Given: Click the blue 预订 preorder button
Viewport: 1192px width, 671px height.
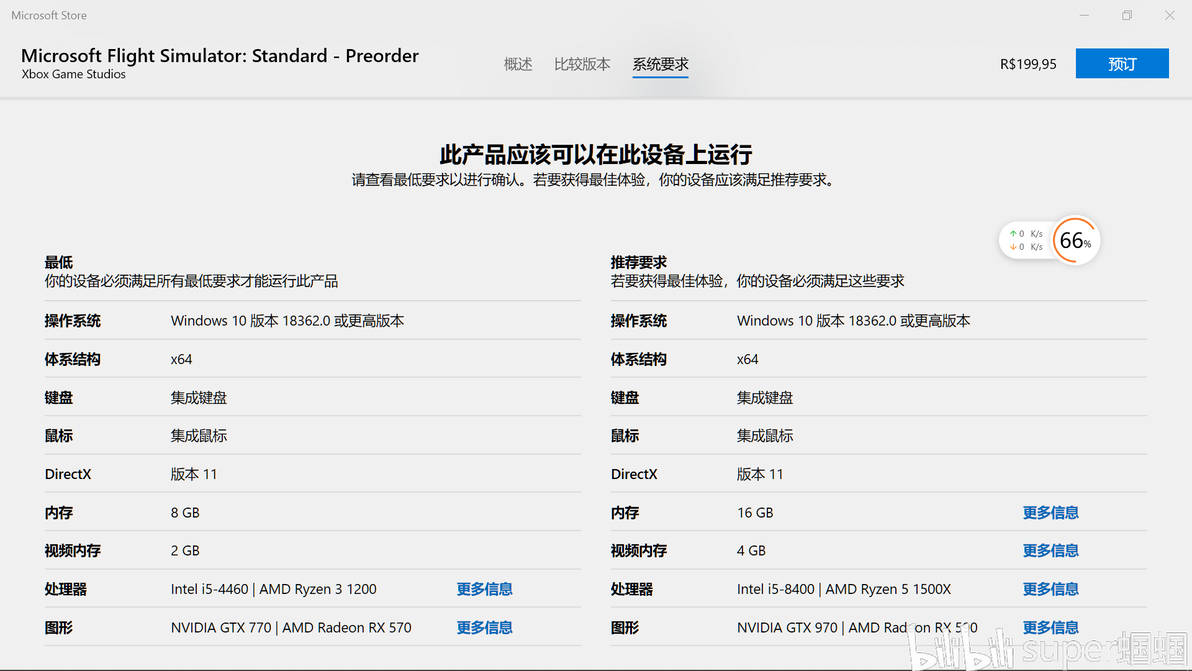Looking at the screenshot, I should coord(1122,64).
